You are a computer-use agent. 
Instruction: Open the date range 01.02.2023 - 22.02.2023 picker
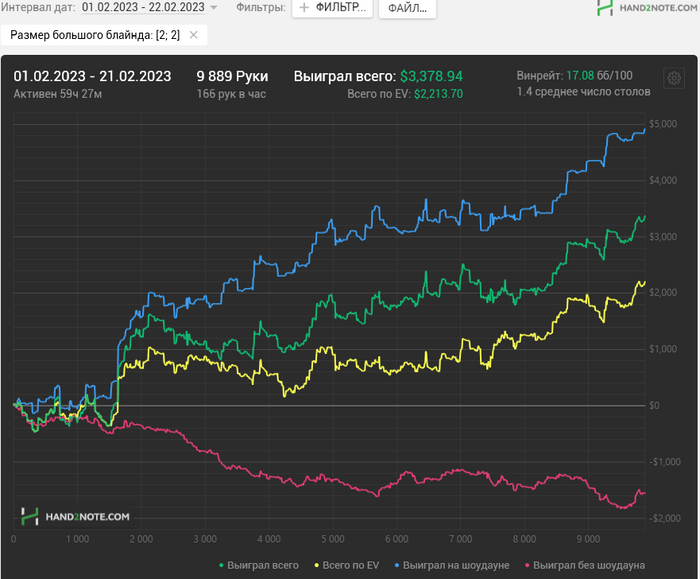143,8
